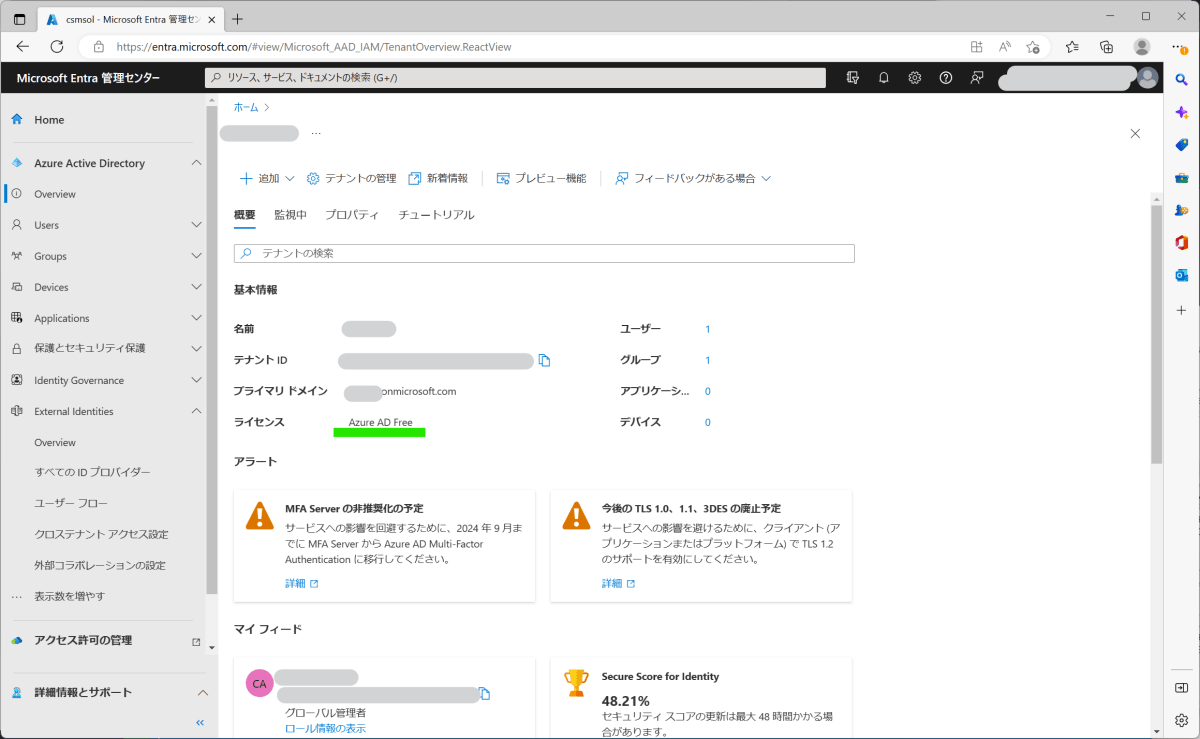Open 詳細 link in TLS alert
Viewport: 1200px width, 739px height.
point(618,583)
